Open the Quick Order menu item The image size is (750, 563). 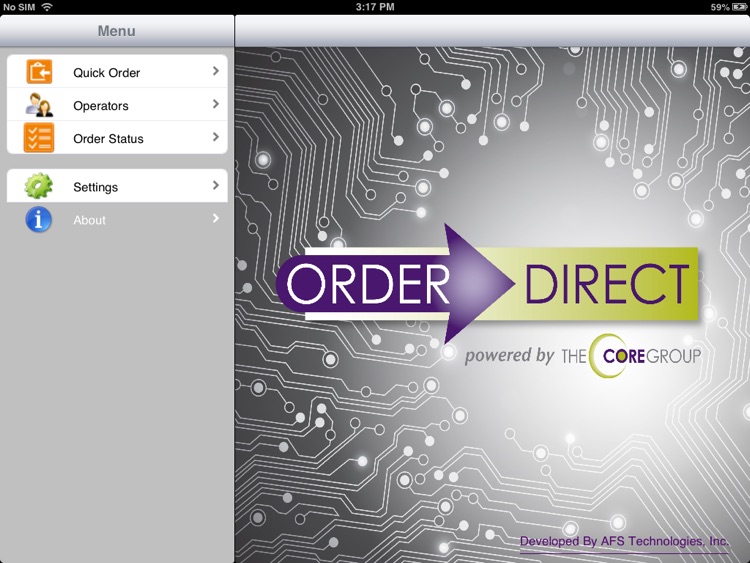pos(117,71)
